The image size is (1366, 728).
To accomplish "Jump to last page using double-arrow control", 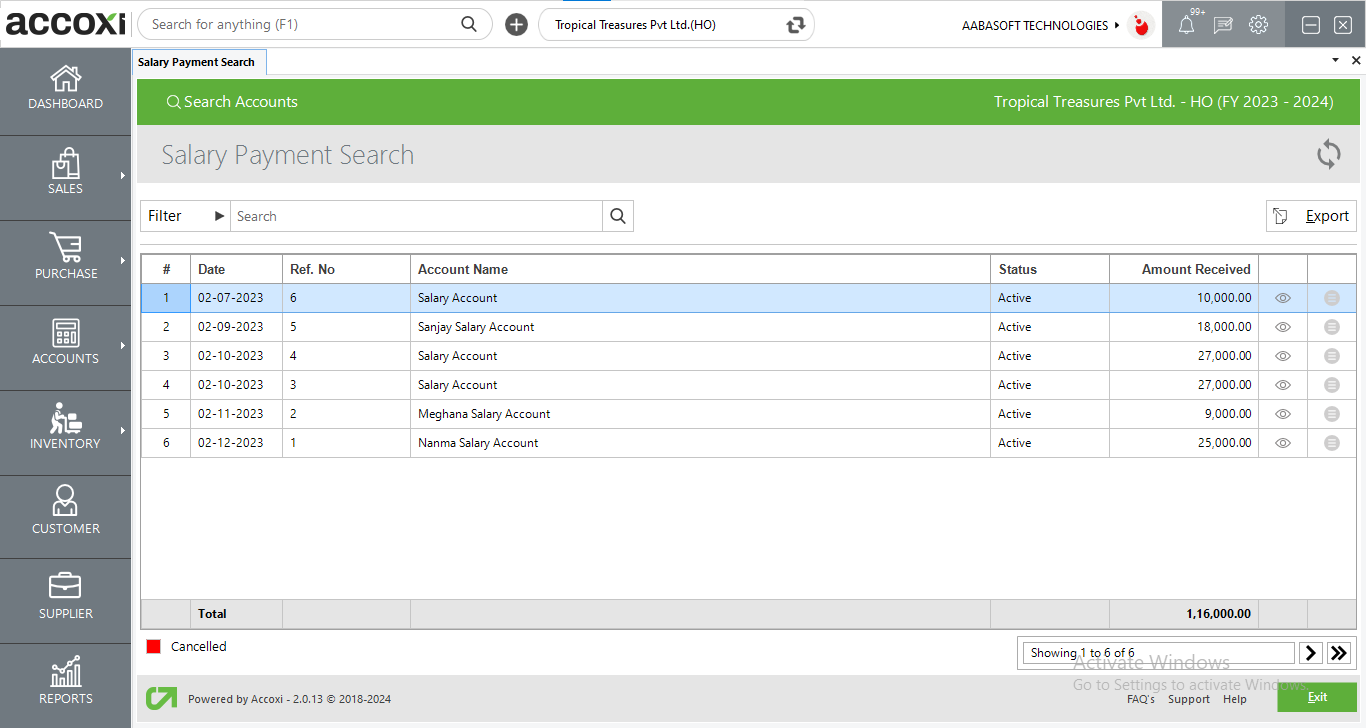I will [1339, 652].
